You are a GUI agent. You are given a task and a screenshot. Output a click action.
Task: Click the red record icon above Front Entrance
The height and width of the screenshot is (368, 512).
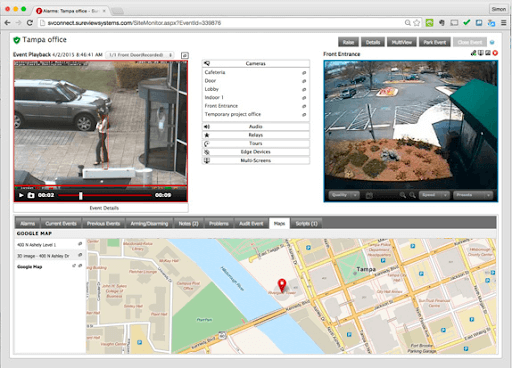coord(495,53)
